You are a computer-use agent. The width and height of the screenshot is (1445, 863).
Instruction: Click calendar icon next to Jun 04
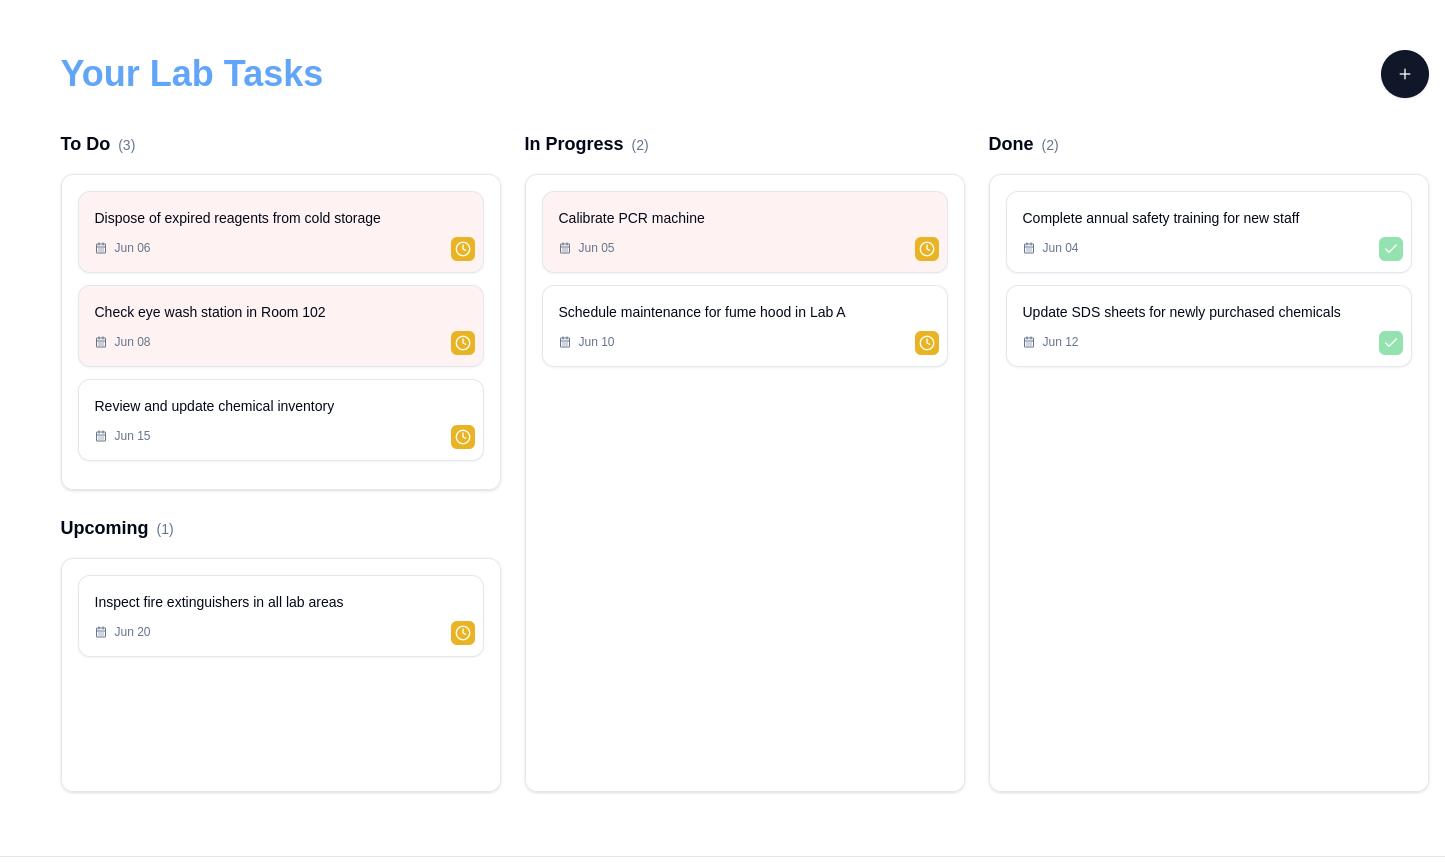click(x=1029, y=248)
